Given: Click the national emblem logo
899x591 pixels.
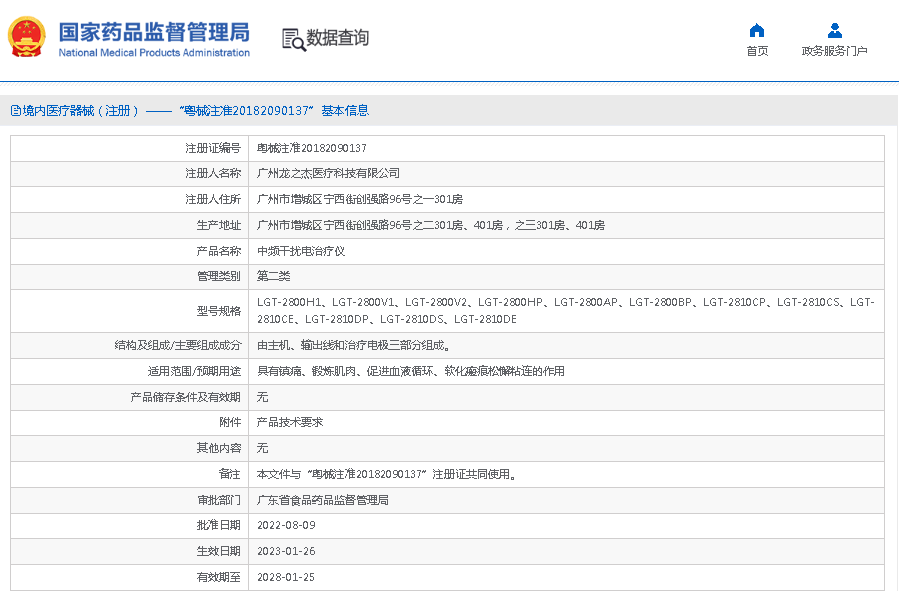Looking at the screenshot, I should coord(28,38).
